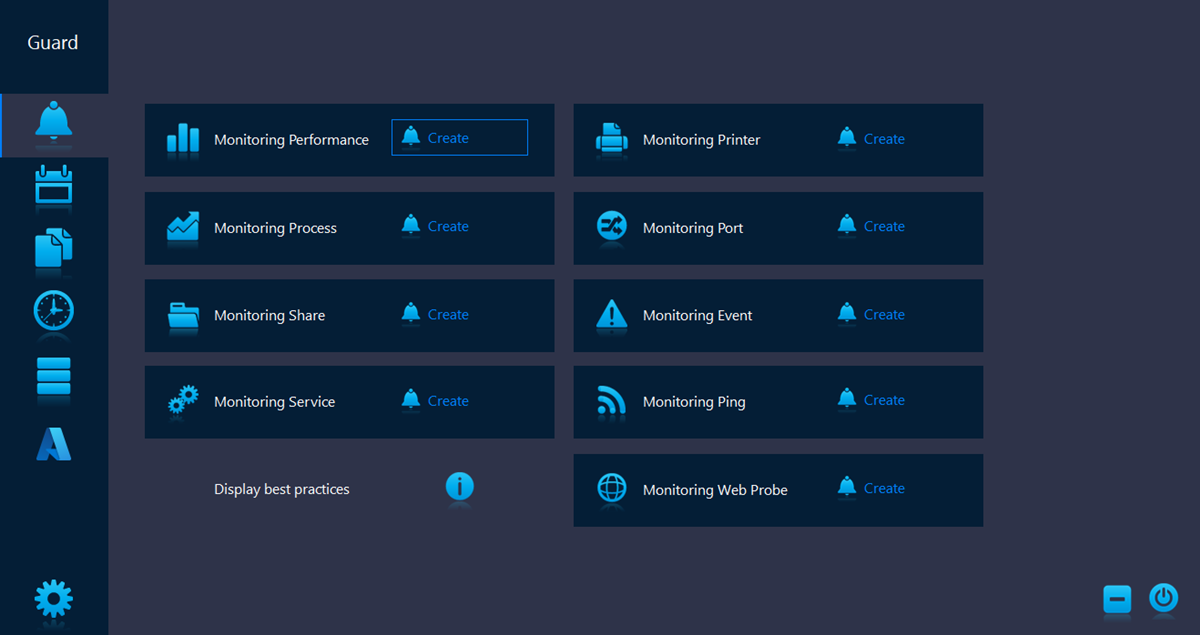This screenshot has width=1200, height=635.
Task: Open the settings gear at bottom left
Action: (x=53, y=600)
